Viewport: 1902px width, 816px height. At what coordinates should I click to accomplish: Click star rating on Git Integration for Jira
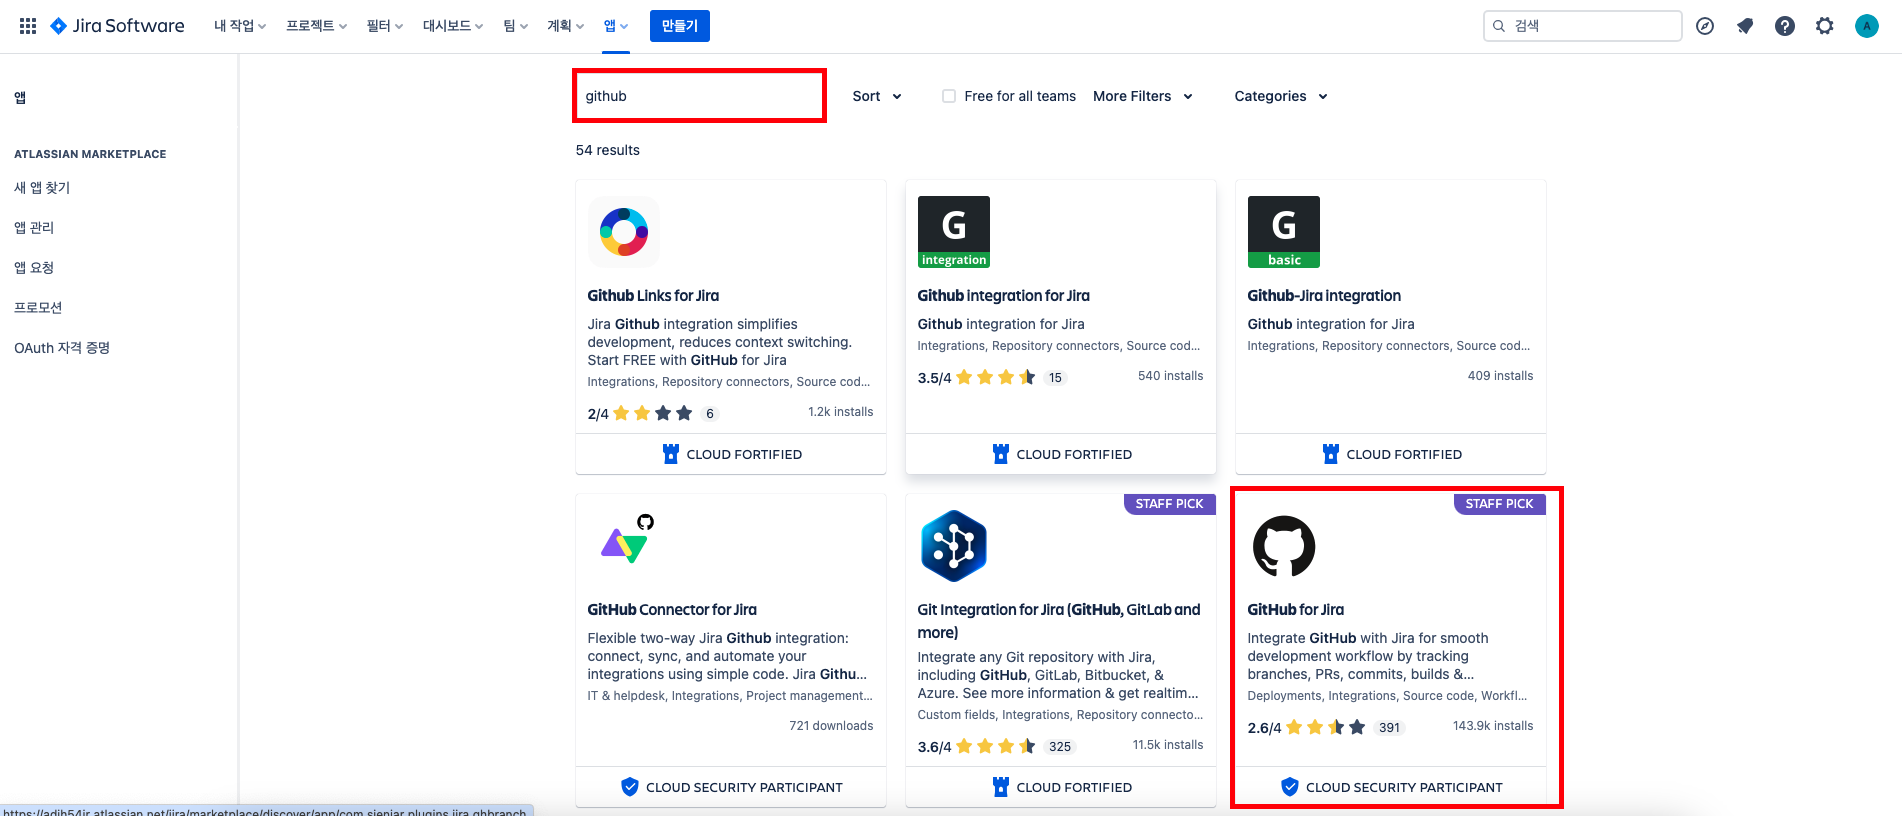pos(995,746)
